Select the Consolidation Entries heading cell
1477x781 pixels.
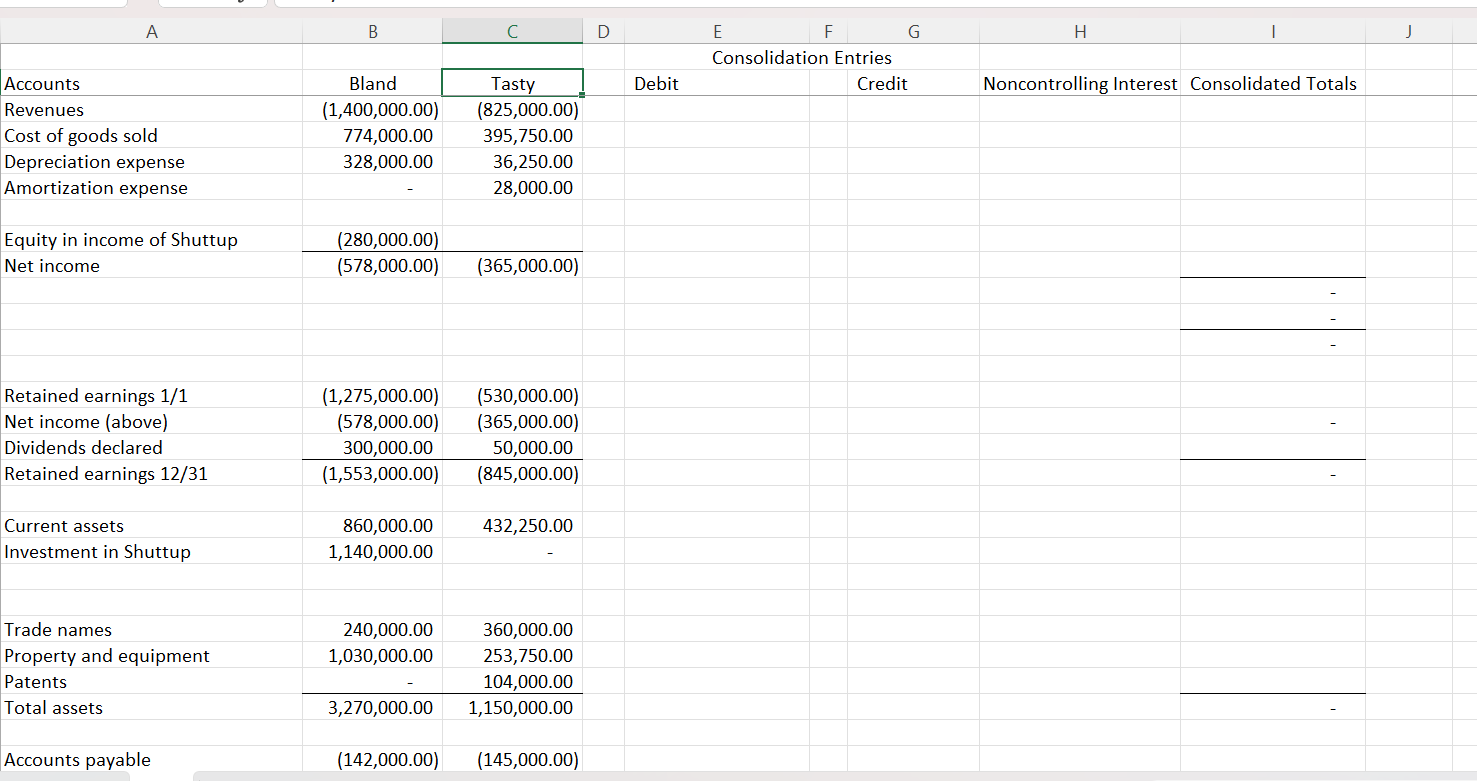click(802, 58)
